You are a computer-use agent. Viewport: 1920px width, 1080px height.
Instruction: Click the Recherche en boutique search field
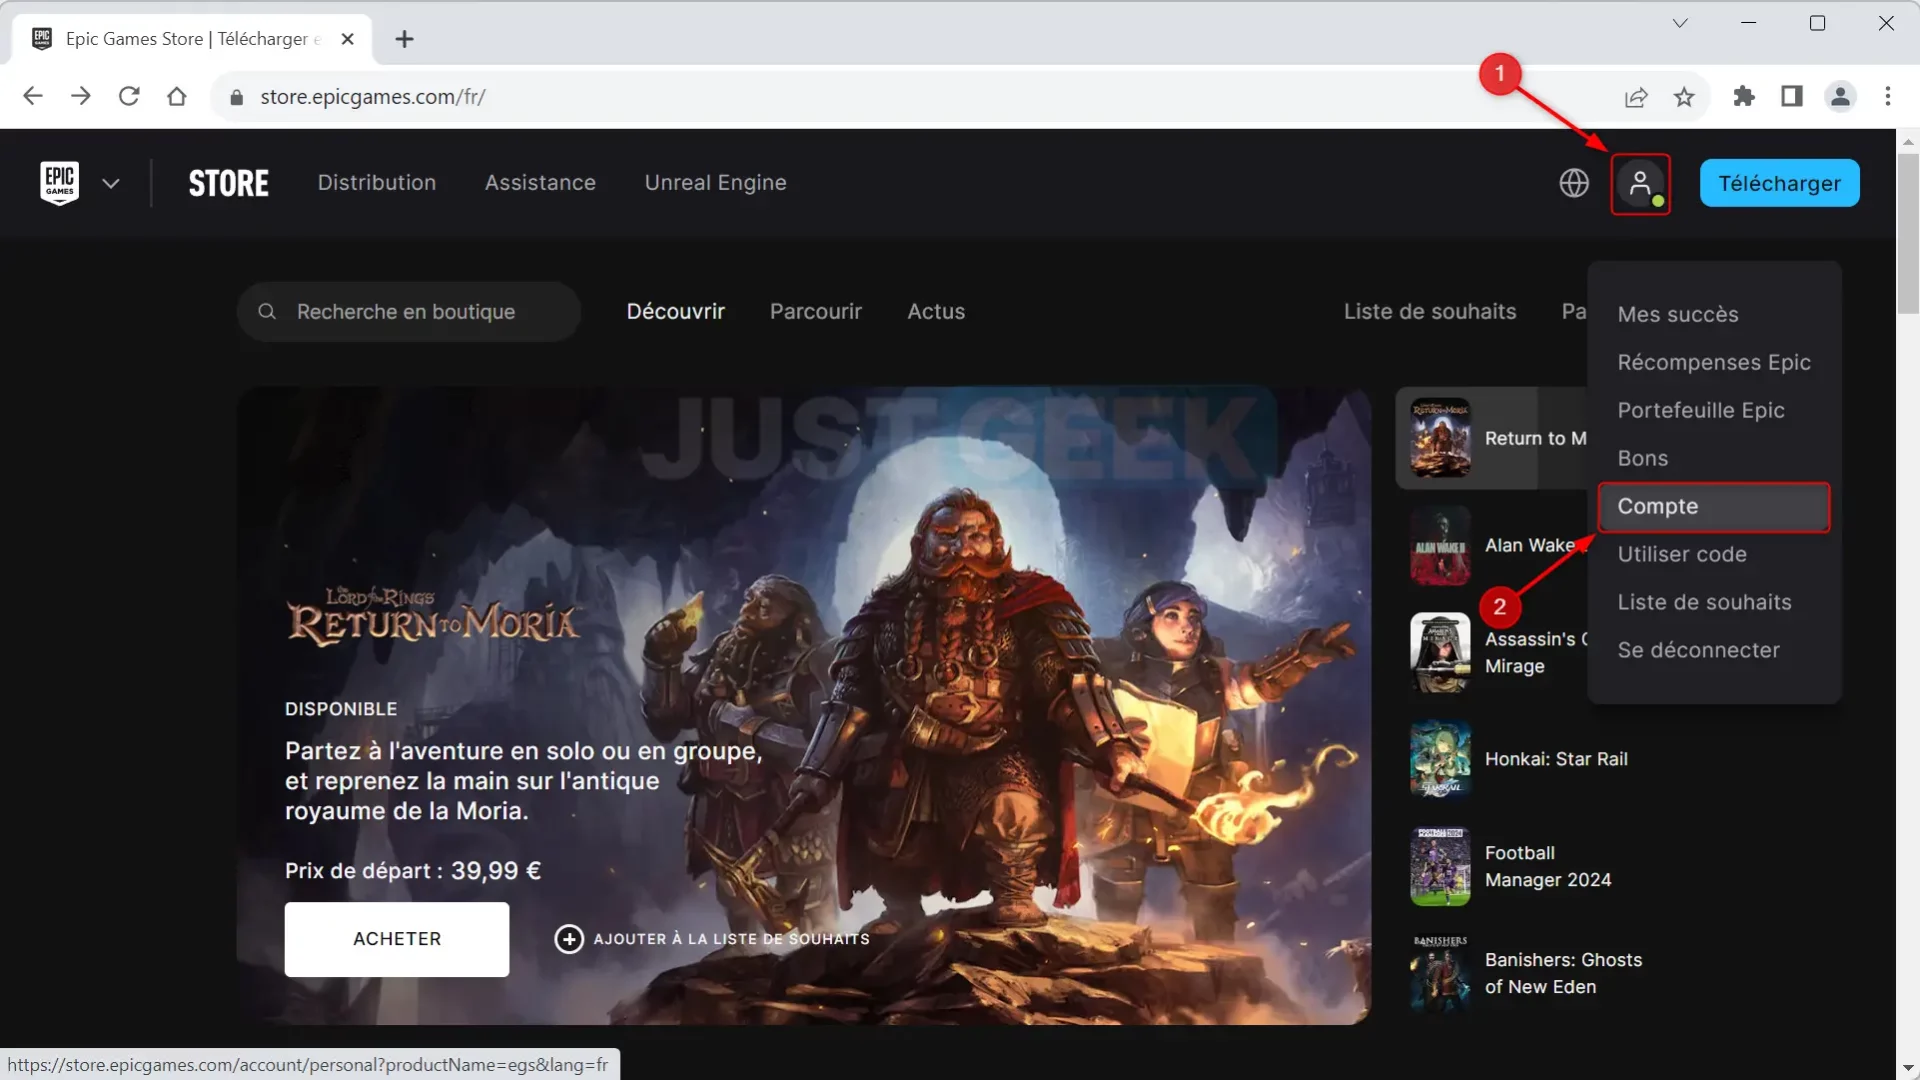pos(409,312)
